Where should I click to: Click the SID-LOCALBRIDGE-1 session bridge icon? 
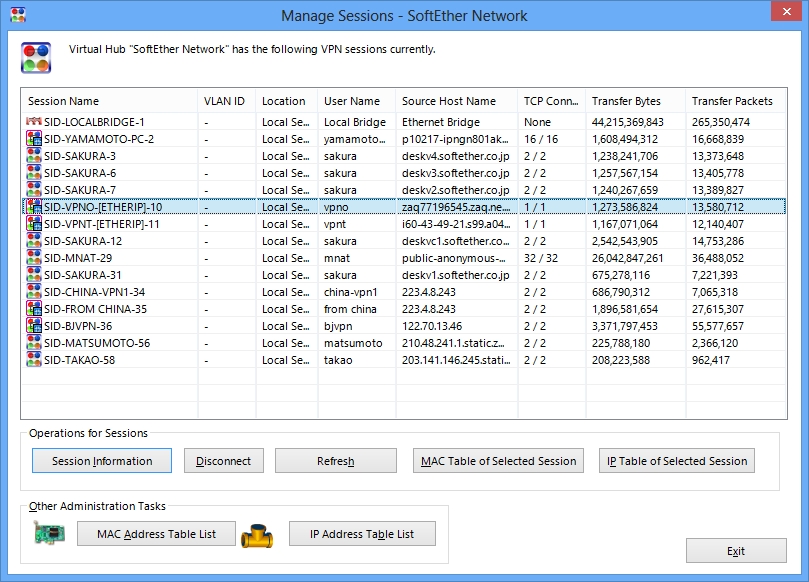coord(34,122)
